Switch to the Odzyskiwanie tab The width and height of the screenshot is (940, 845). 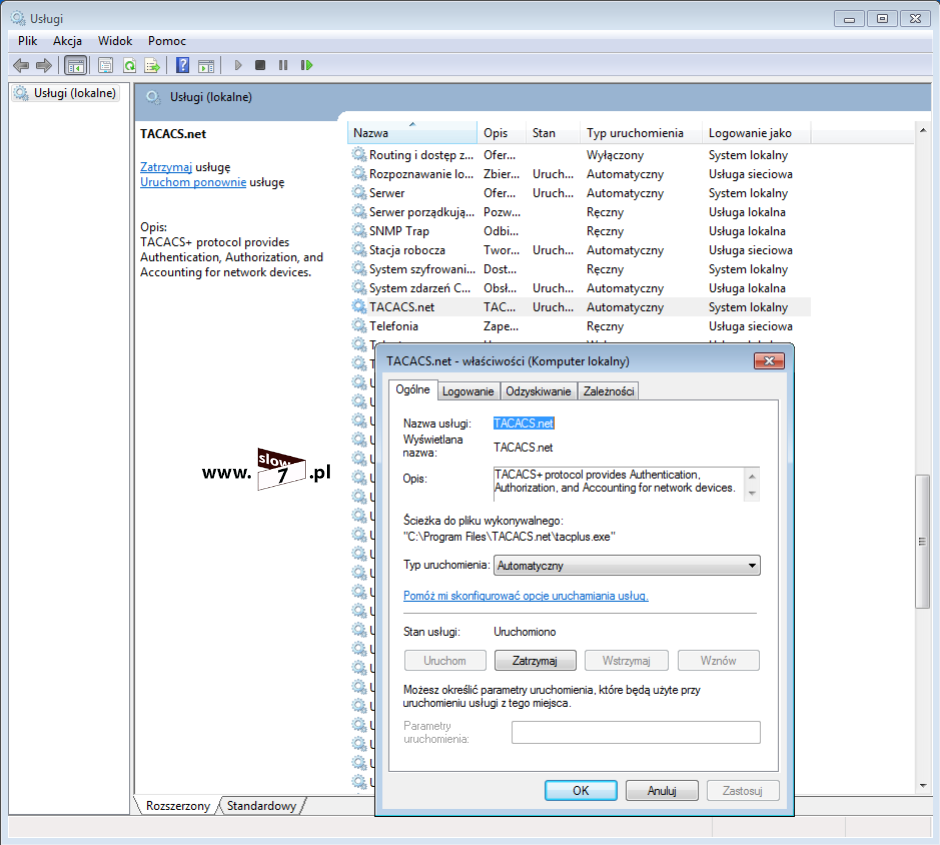(x=538, y=391)
